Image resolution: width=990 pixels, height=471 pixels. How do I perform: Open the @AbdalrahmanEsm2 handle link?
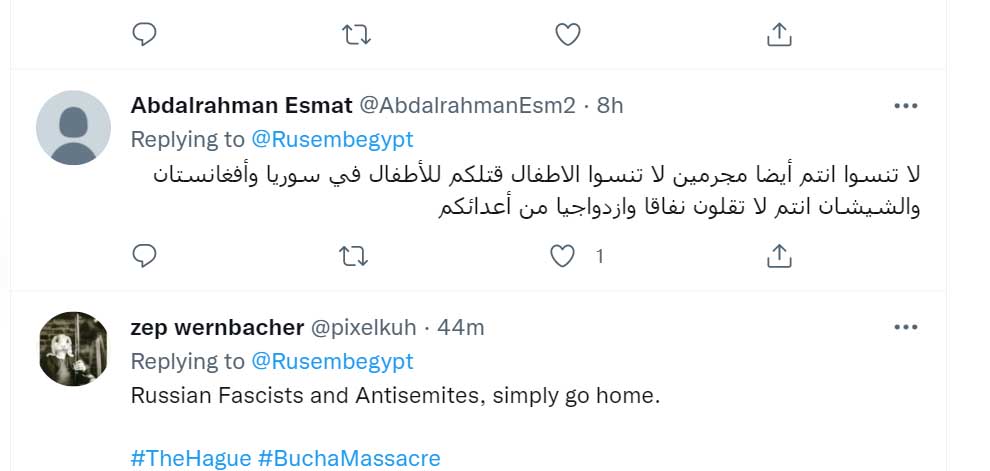(467, 105)
